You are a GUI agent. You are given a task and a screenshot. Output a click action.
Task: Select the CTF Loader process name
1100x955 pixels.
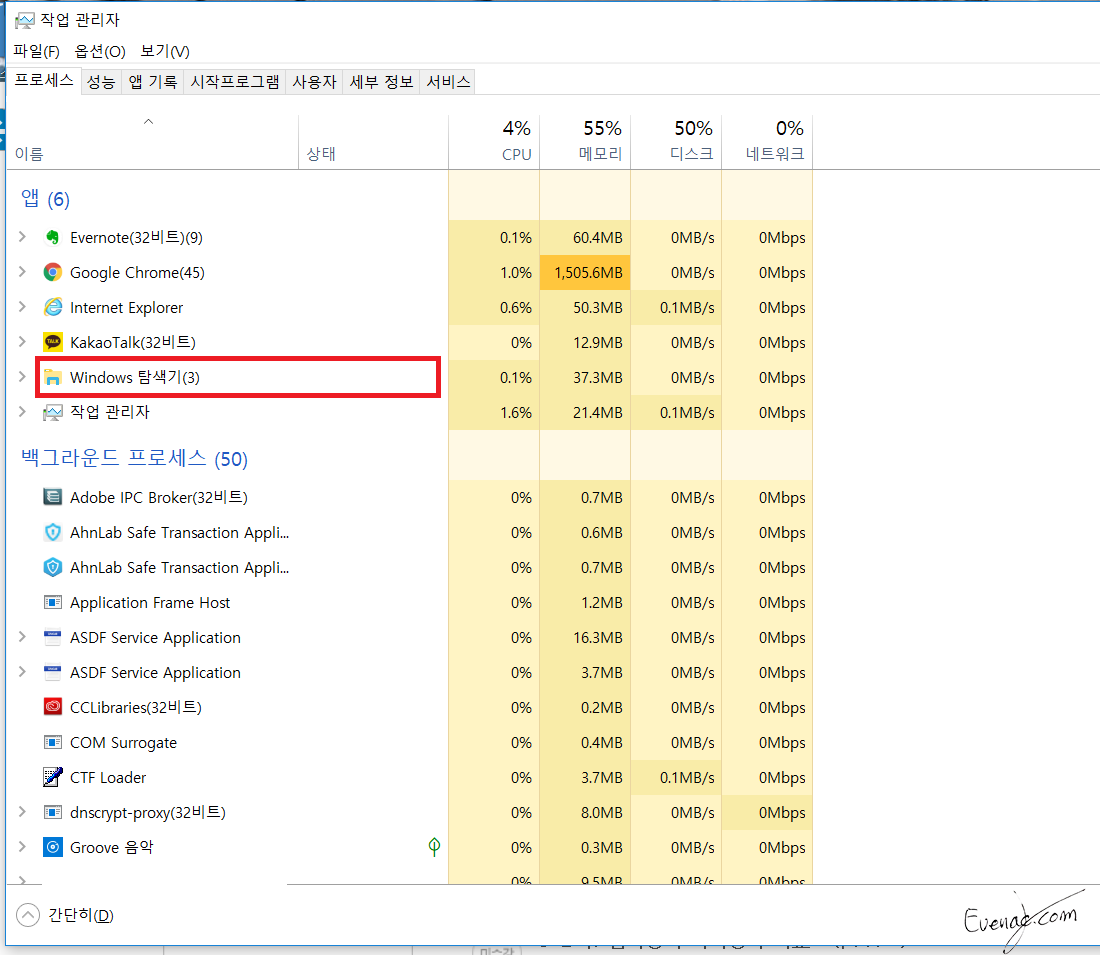coord(108,777)
